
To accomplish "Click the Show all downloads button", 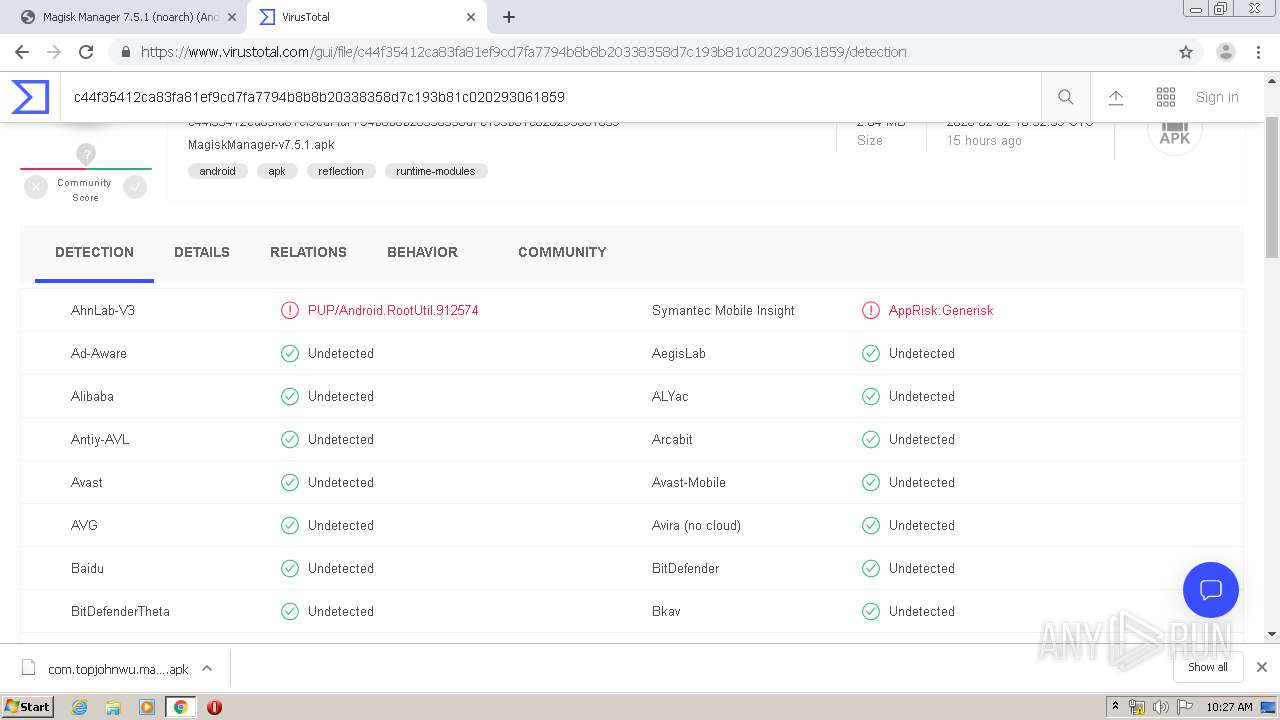I will (1208, 667).
